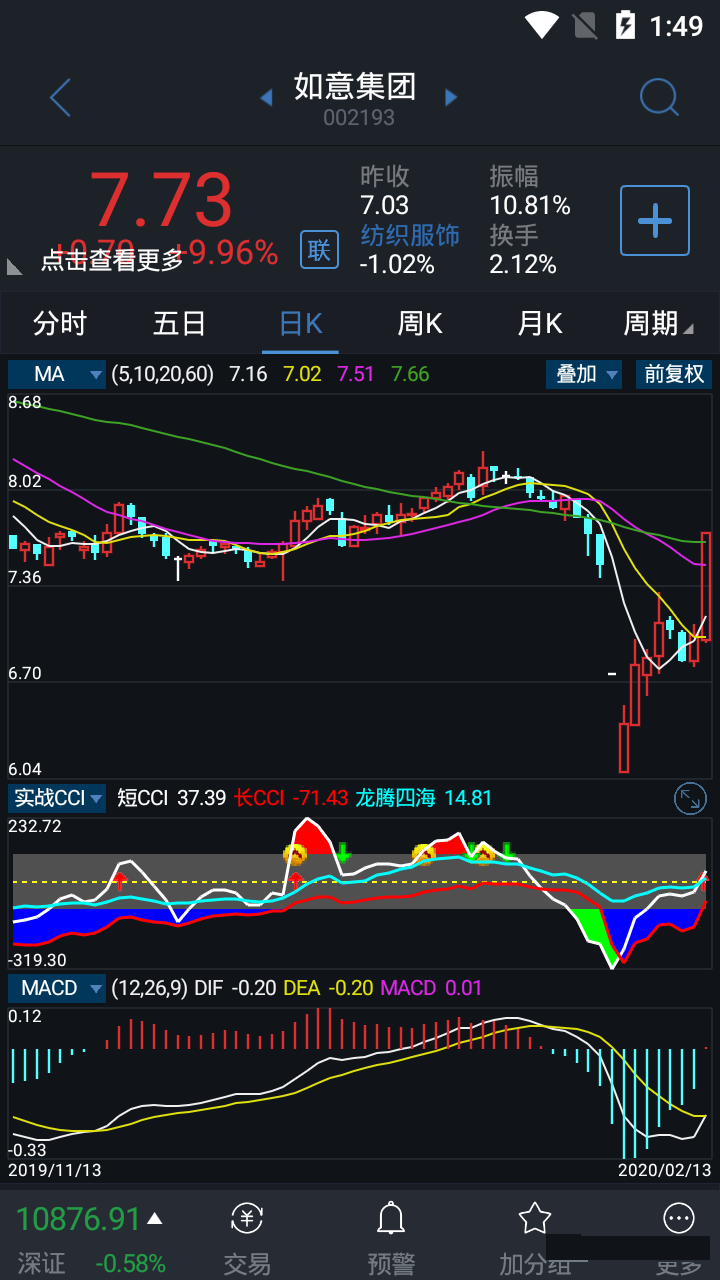
Task: Tap the chart end date 2020/02/13
Action: [x=665, y=1169]
